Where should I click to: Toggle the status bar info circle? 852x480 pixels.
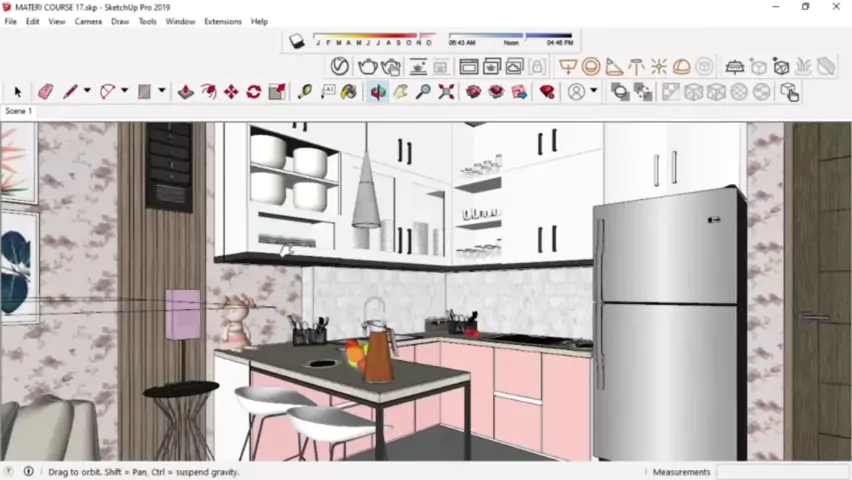[28, 471]
